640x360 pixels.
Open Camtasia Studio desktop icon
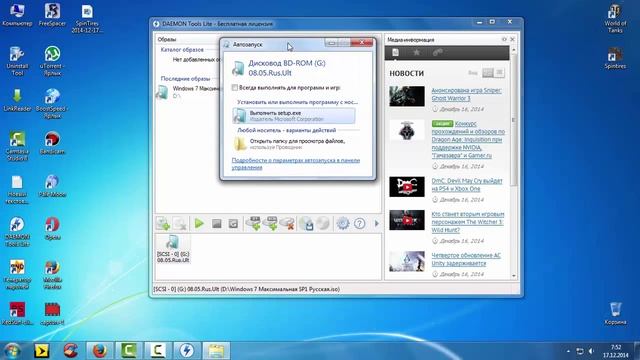click(17, 146)
